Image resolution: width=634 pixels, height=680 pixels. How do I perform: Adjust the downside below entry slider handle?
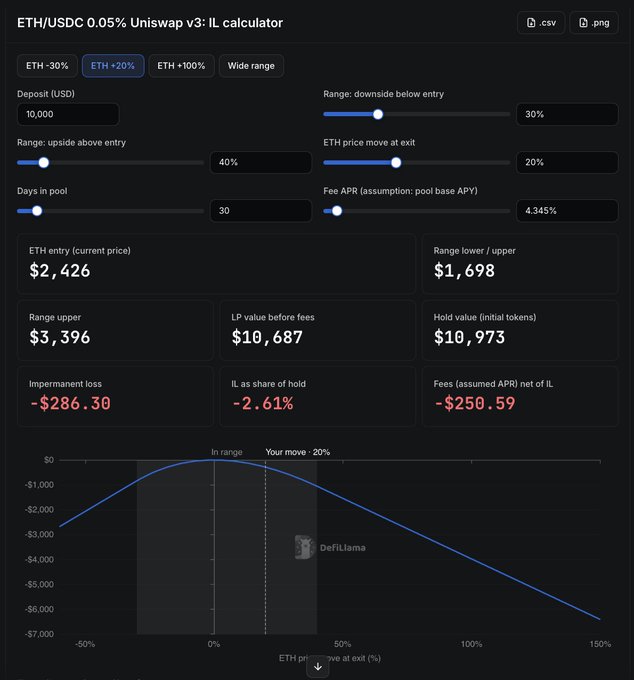point(378,114)
